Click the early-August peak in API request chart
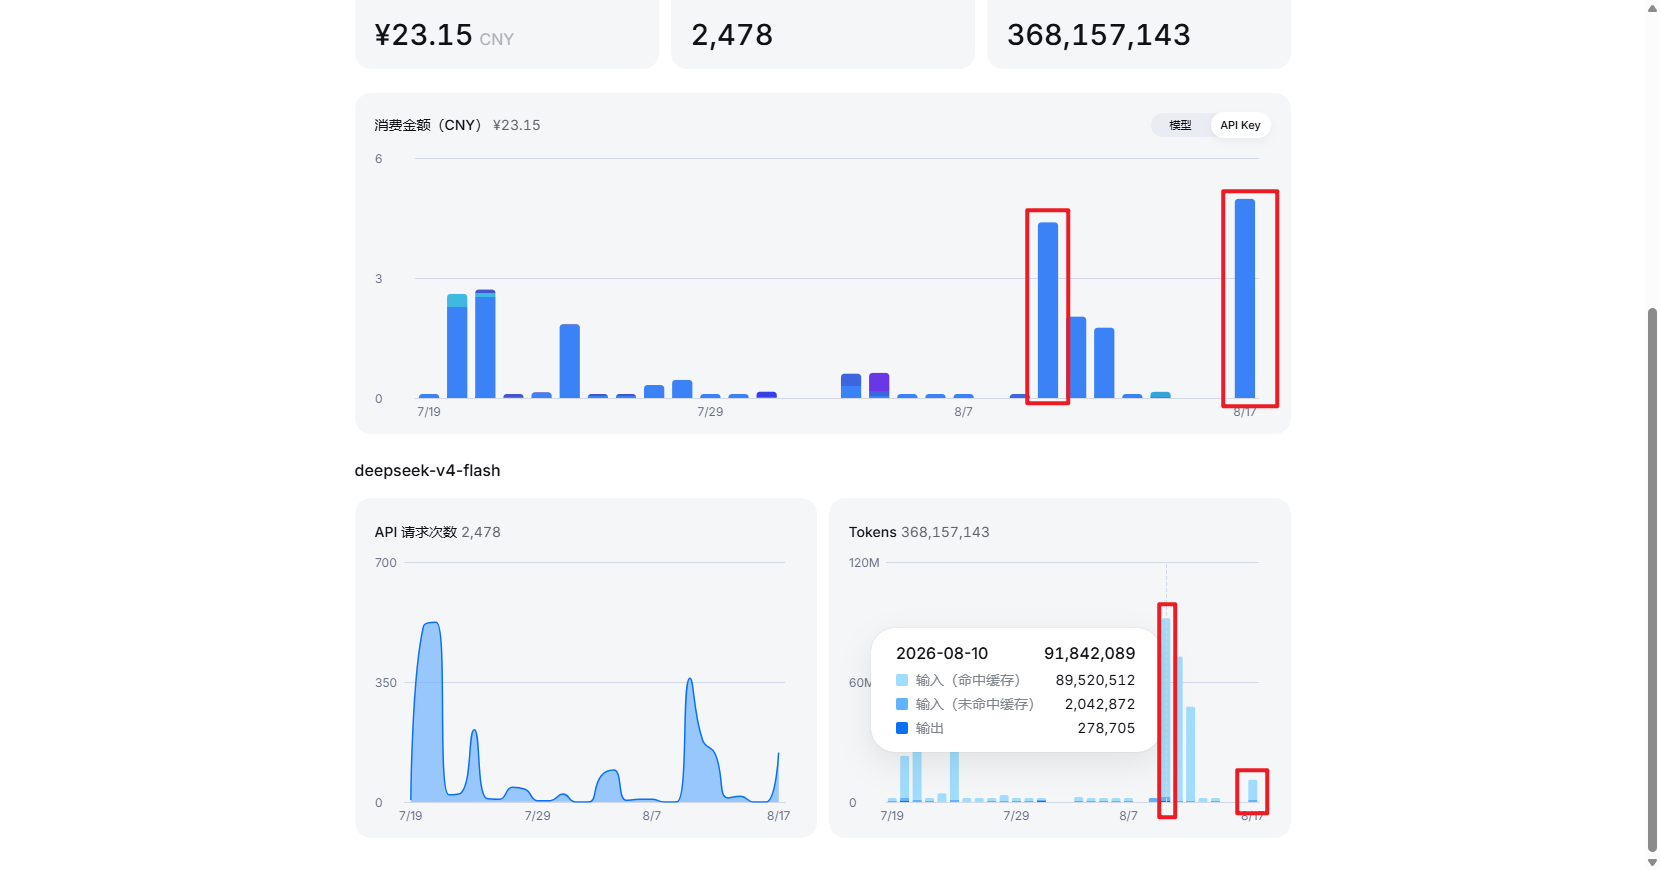The image size is (1660, 870). point(689,681)
